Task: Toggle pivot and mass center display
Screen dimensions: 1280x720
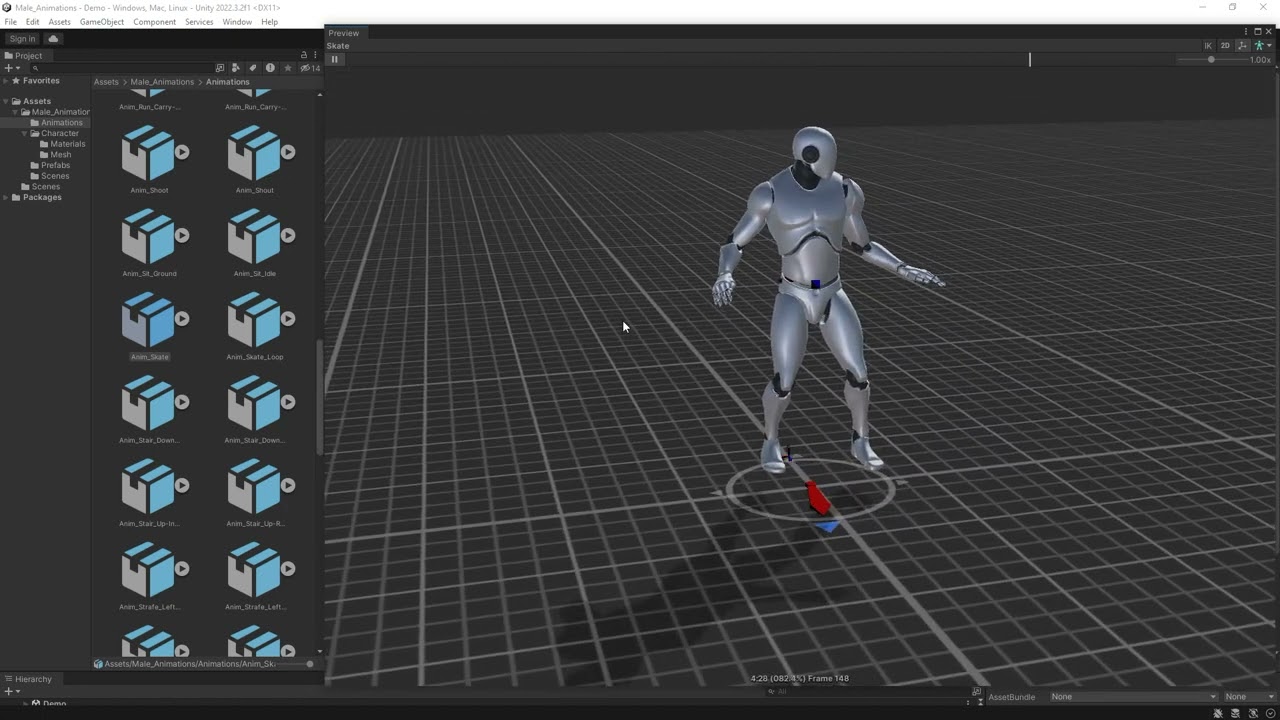Action: (x=1242, y=46)
